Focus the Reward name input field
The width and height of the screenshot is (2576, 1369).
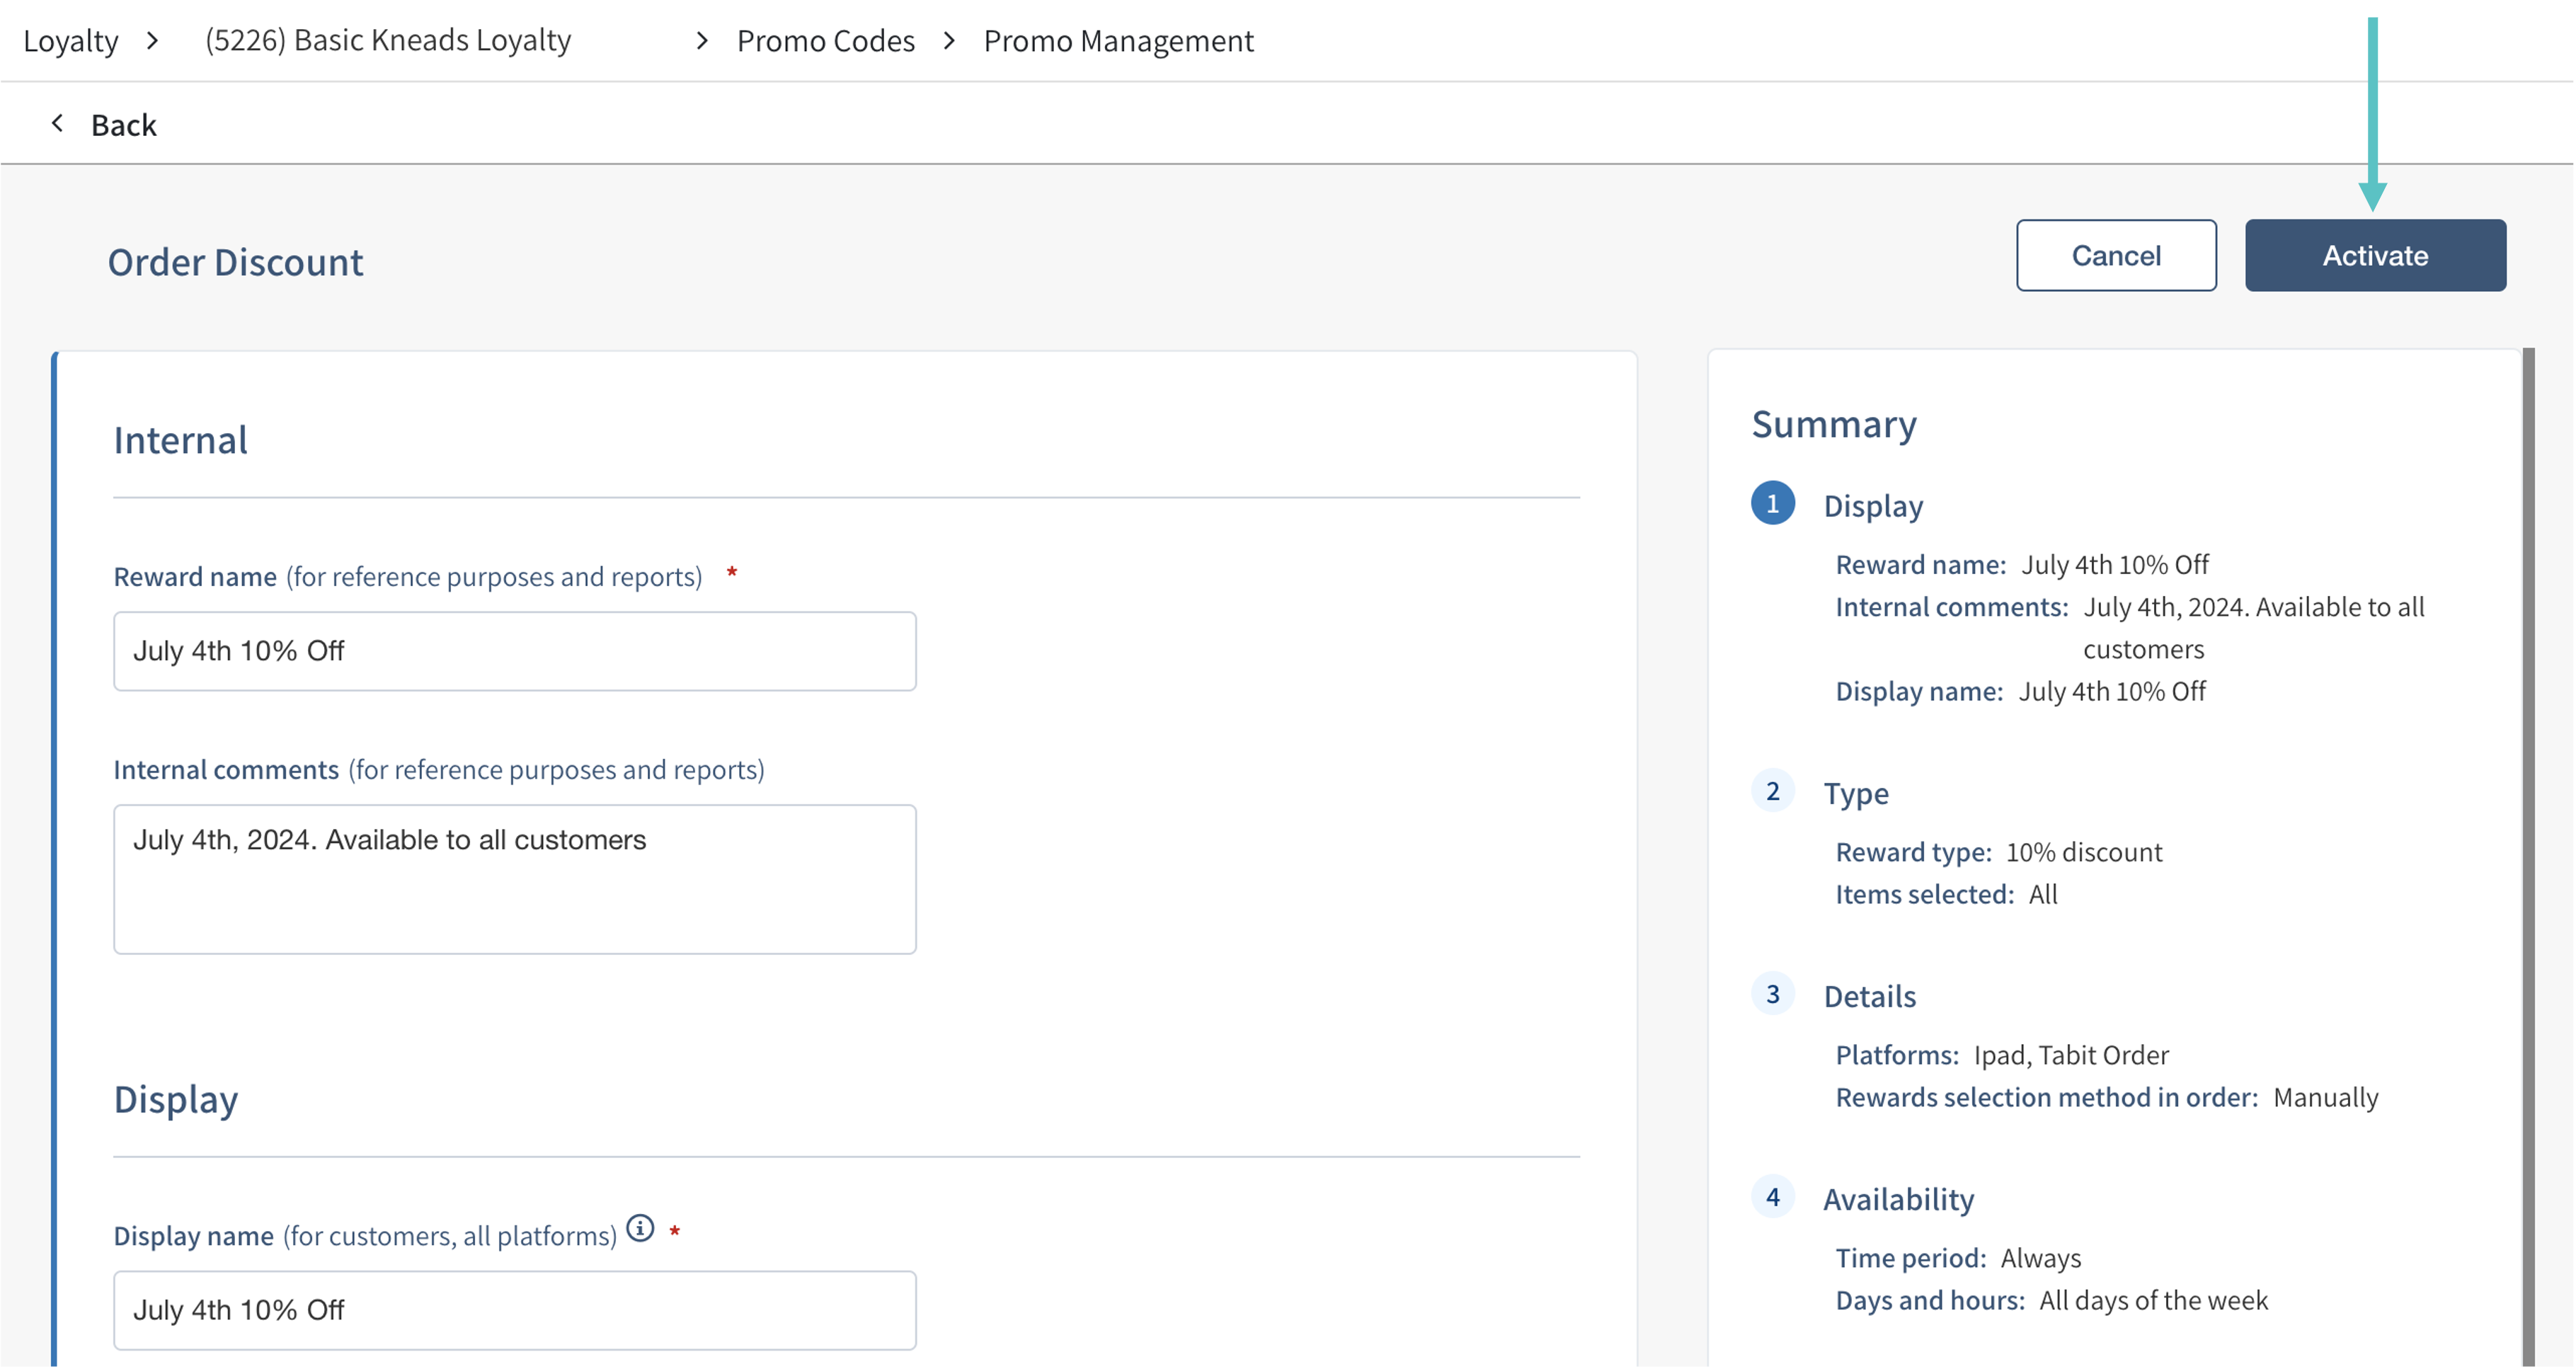click(514, 651)
